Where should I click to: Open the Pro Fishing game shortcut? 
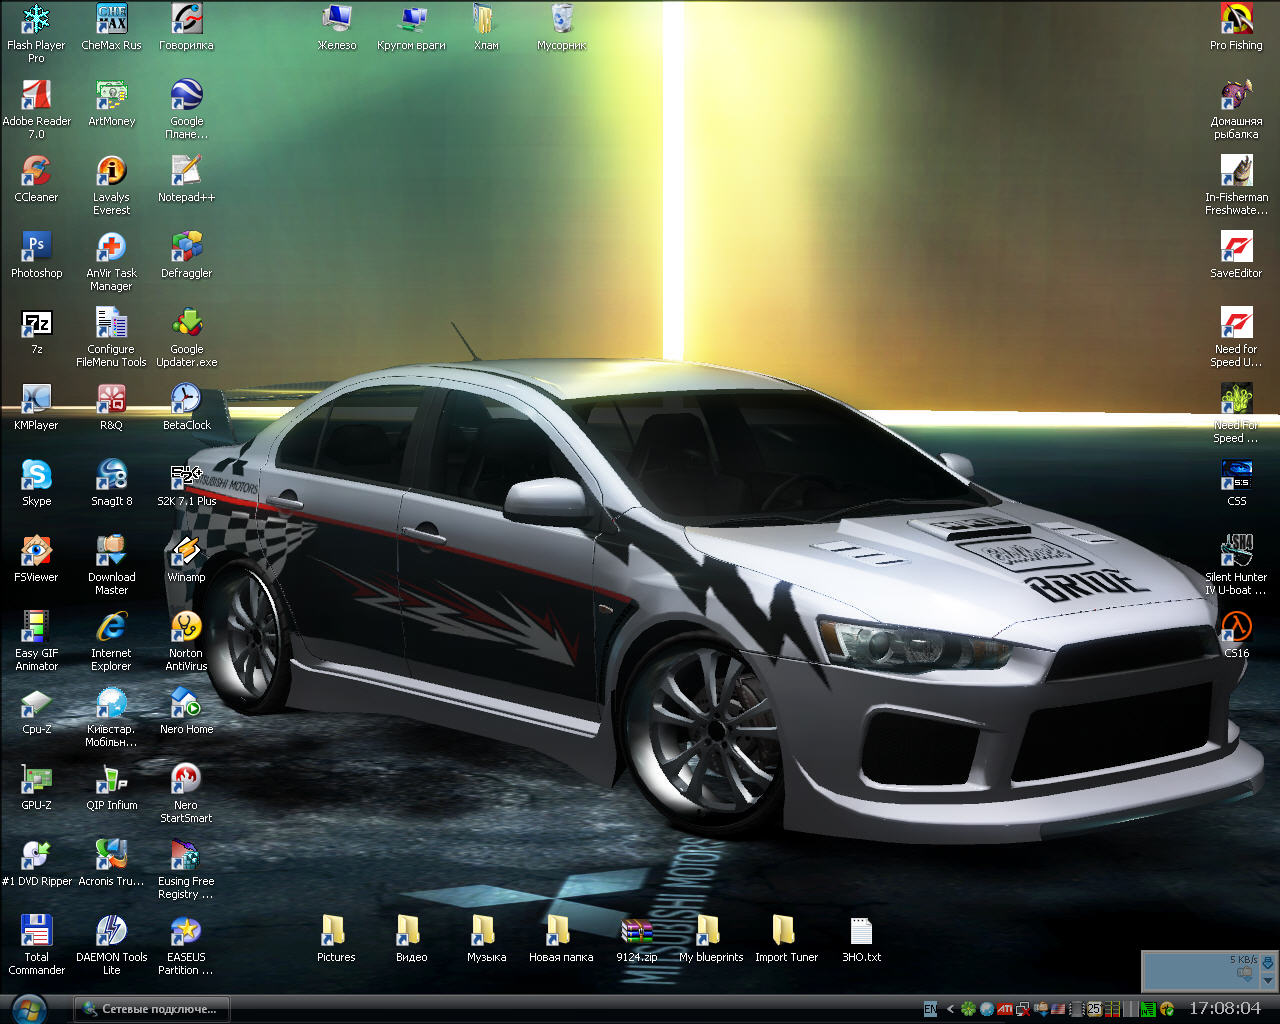pyautogui.click(x=1236, y=20)
